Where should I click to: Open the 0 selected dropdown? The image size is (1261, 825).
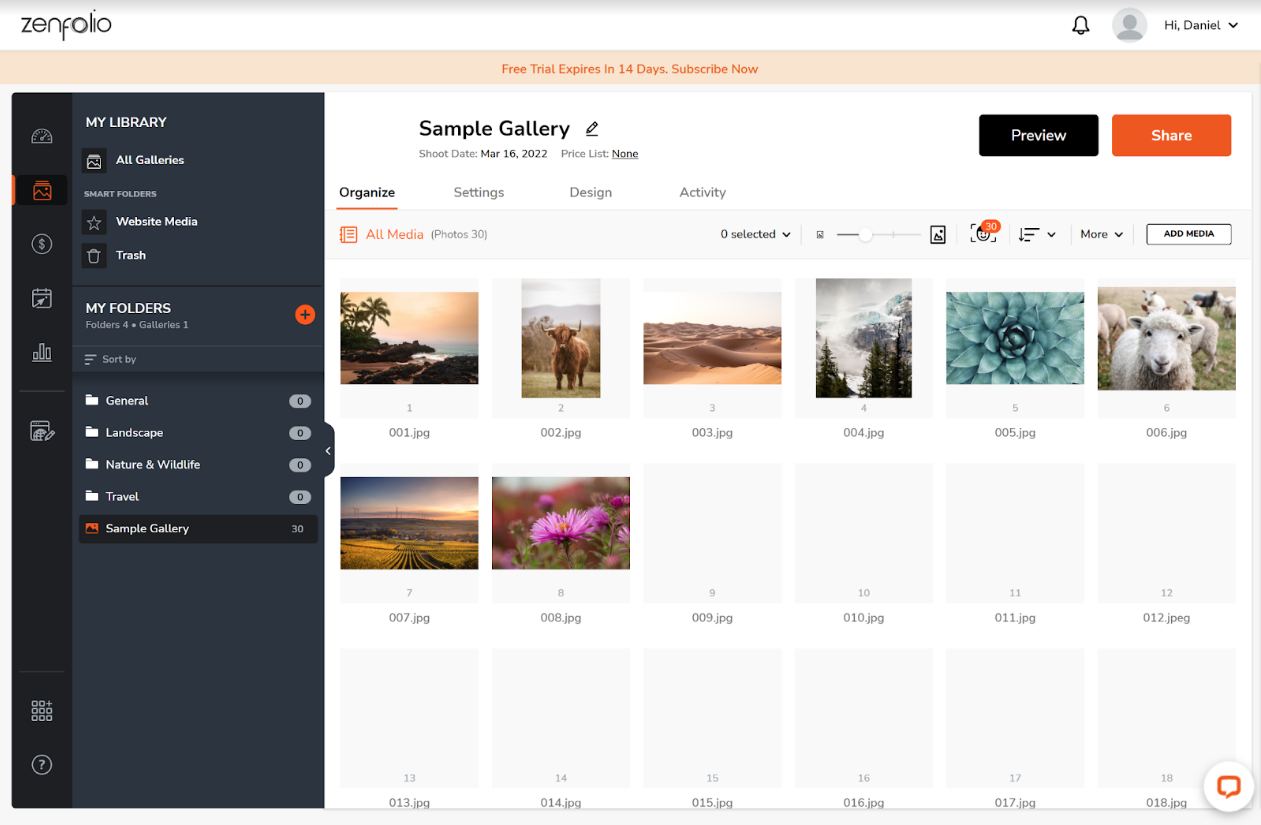[755, 234]
